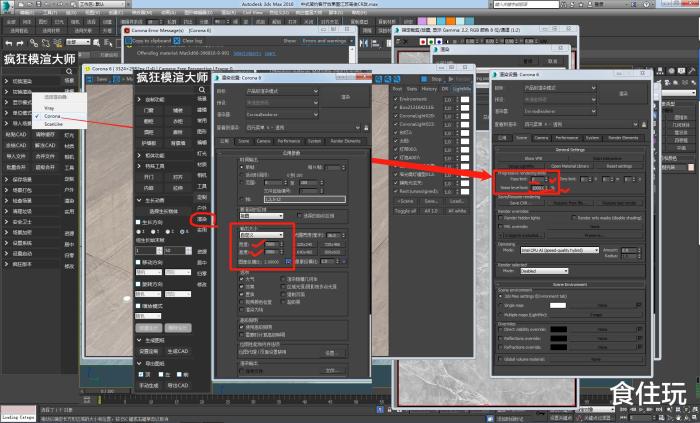
Task: Click Single map white color swatch
Action: click(558, 306)
